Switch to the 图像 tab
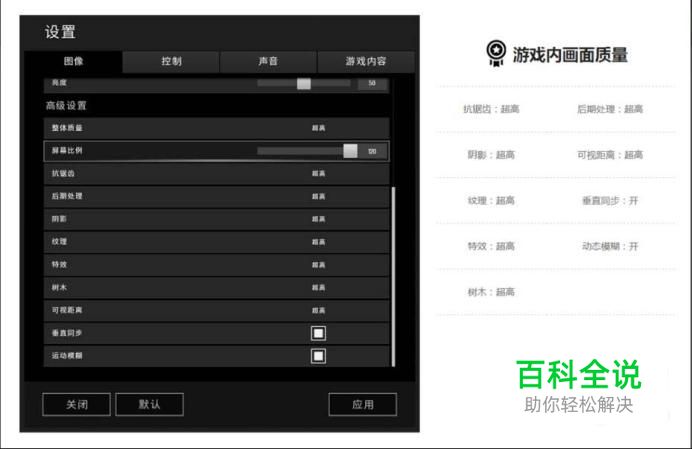The image size is (692, 449). click(x=73, y=61)
